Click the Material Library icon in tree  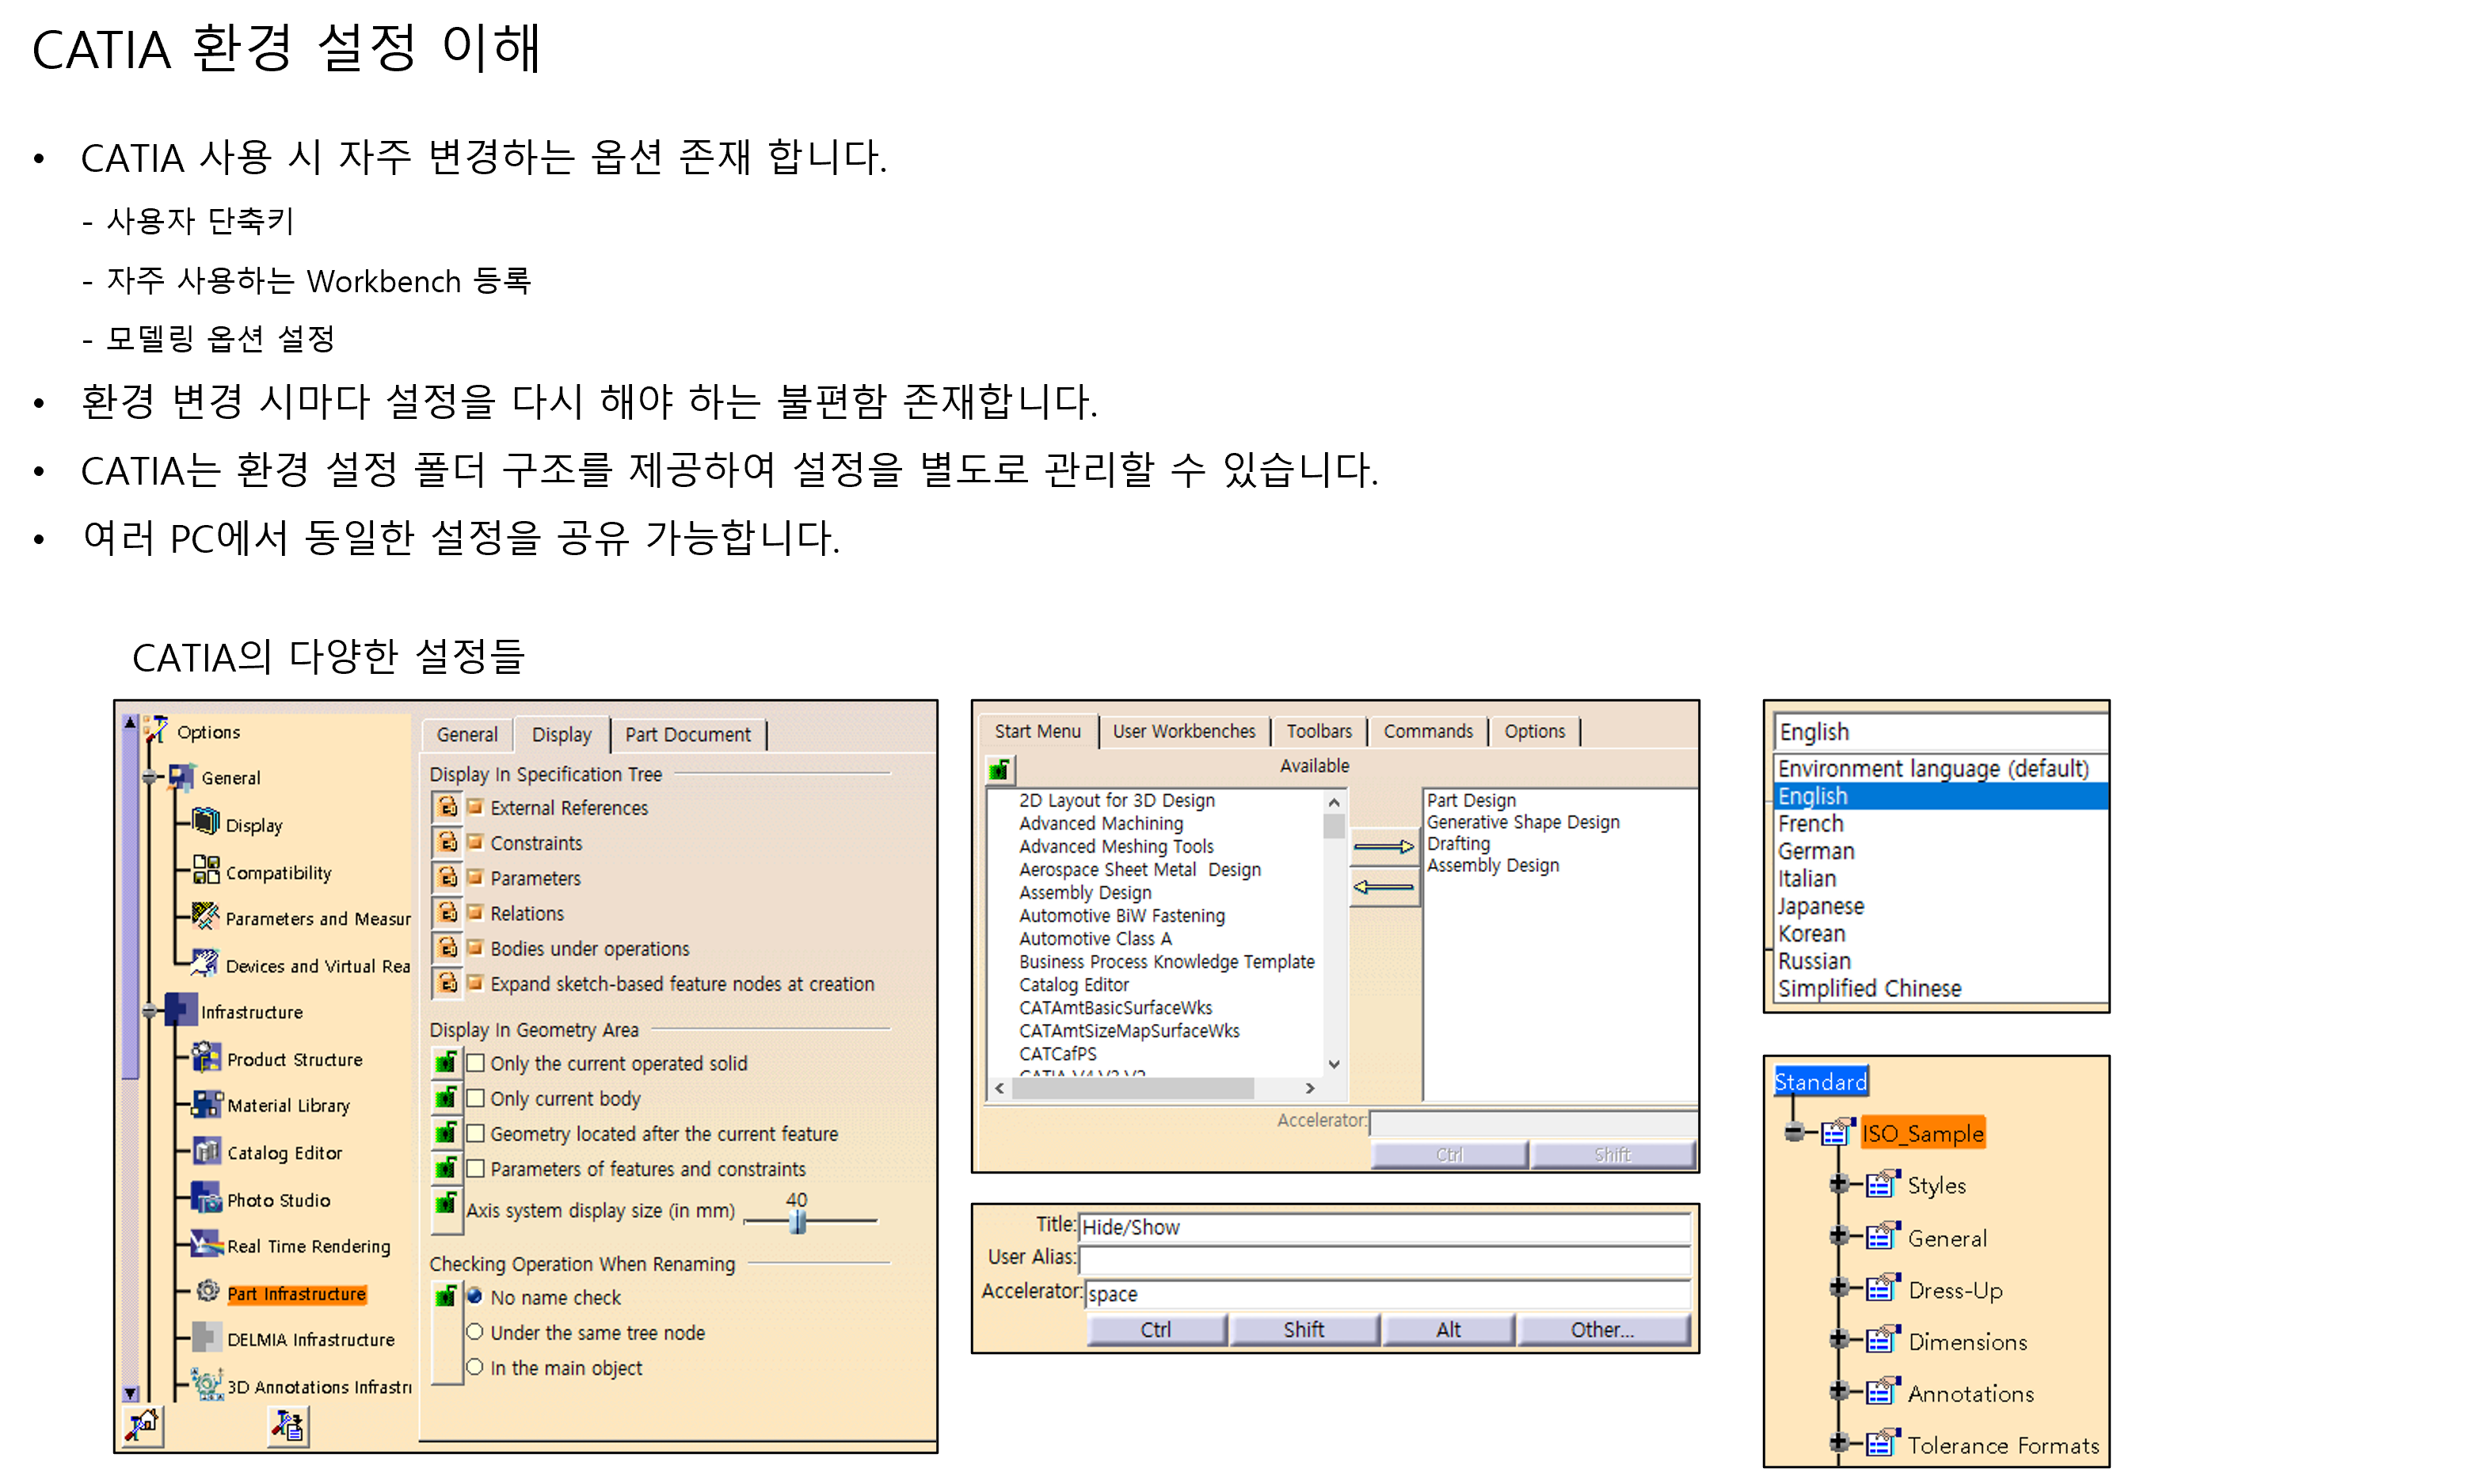pyautogui.click(x=207, y=1104)
